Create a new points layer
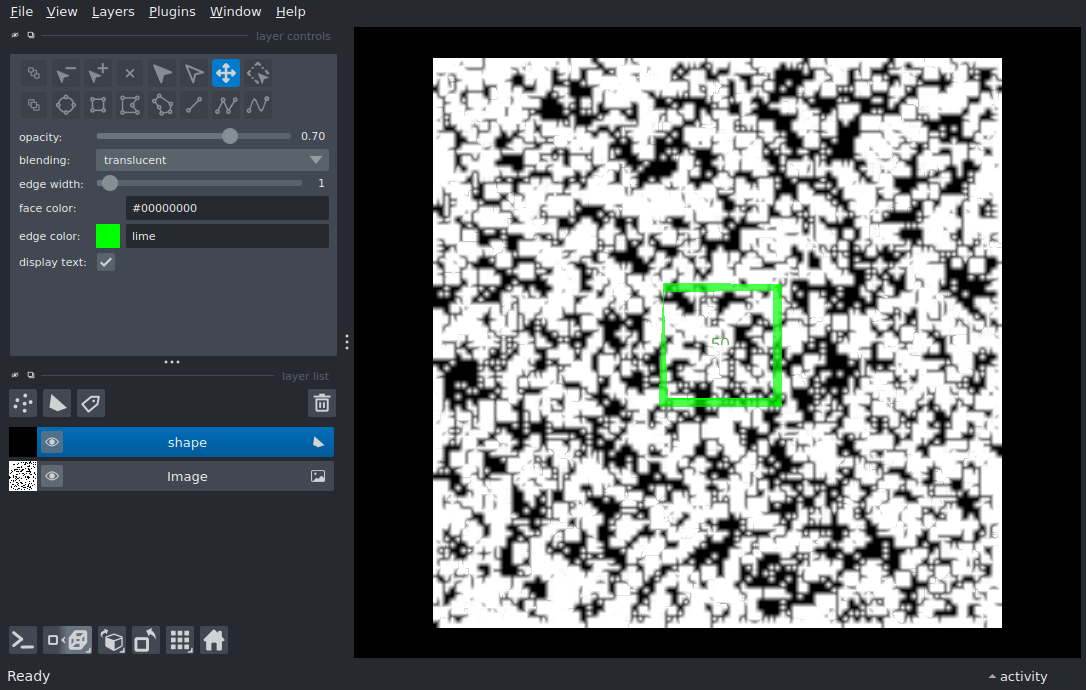Screen dimensions: 1086x690 (x=23, y=403)
